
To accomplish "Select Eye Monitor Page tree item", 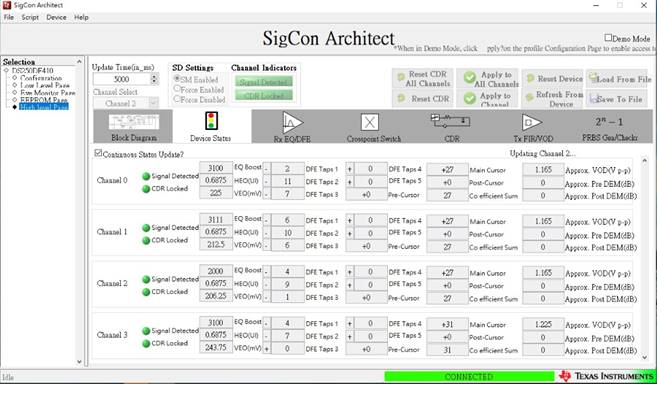I will pos(47,92).
